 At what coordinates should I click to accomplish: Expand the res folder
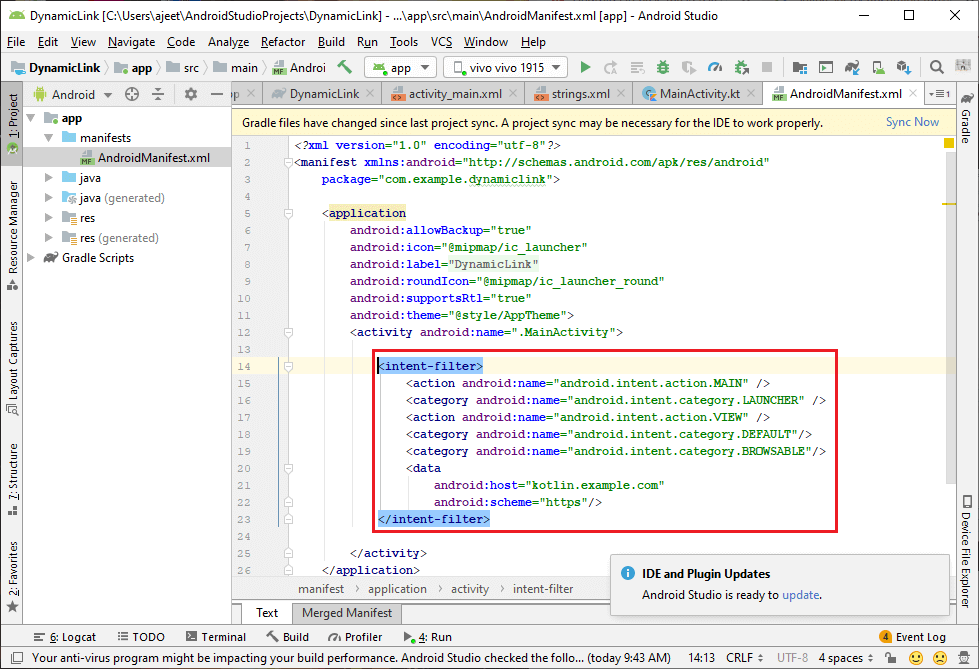coord(49,218)
